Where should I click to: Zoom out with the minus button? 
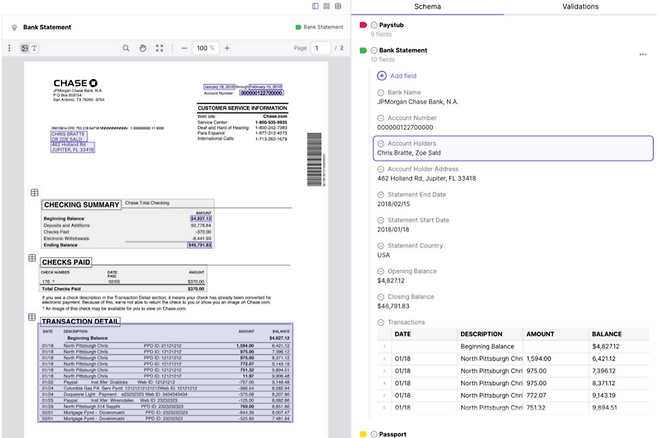point(185,48)
